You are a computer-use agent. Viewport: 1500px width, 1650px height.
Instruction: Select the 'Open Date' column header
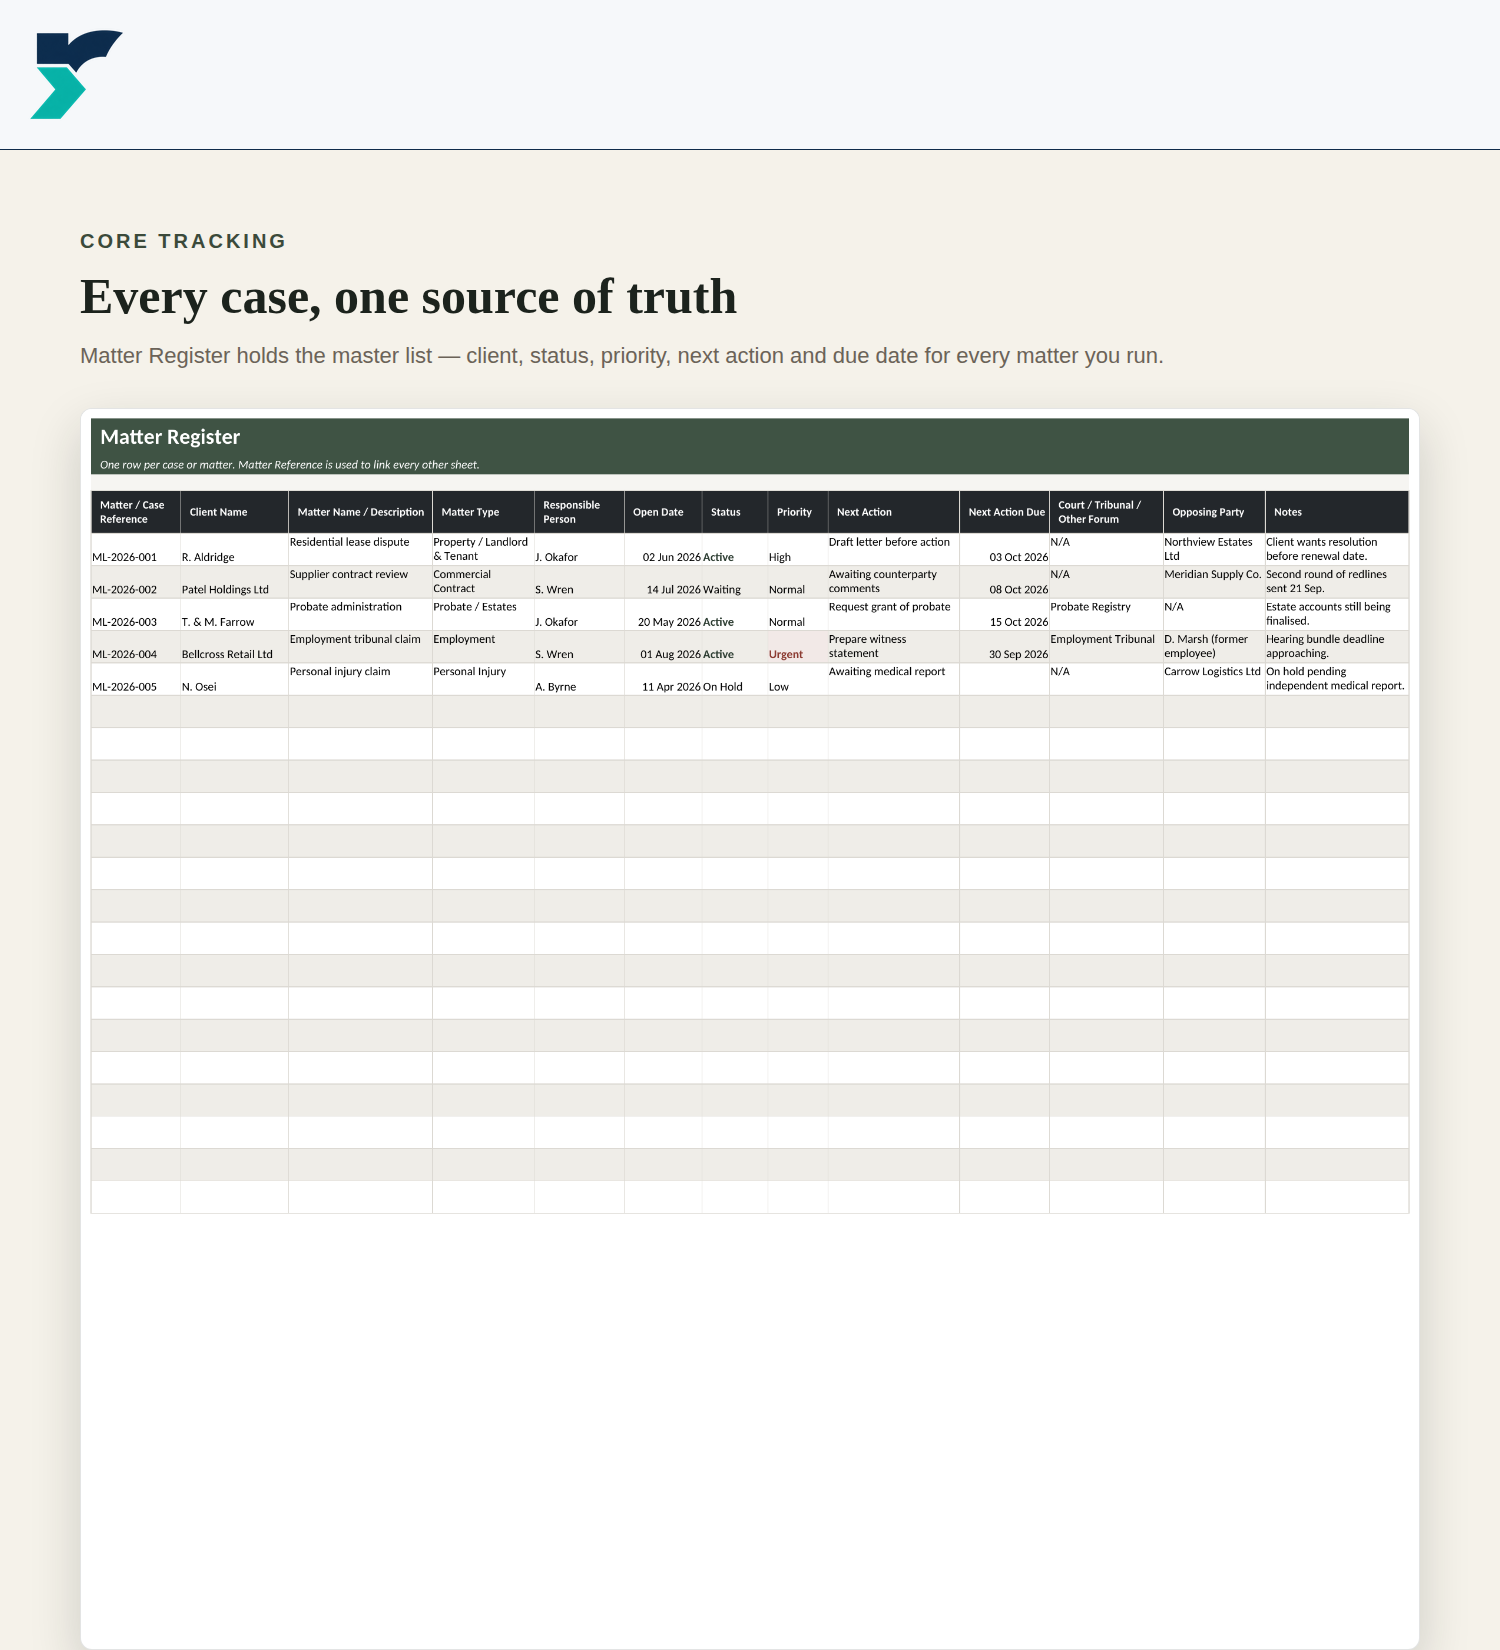(663, 512)
